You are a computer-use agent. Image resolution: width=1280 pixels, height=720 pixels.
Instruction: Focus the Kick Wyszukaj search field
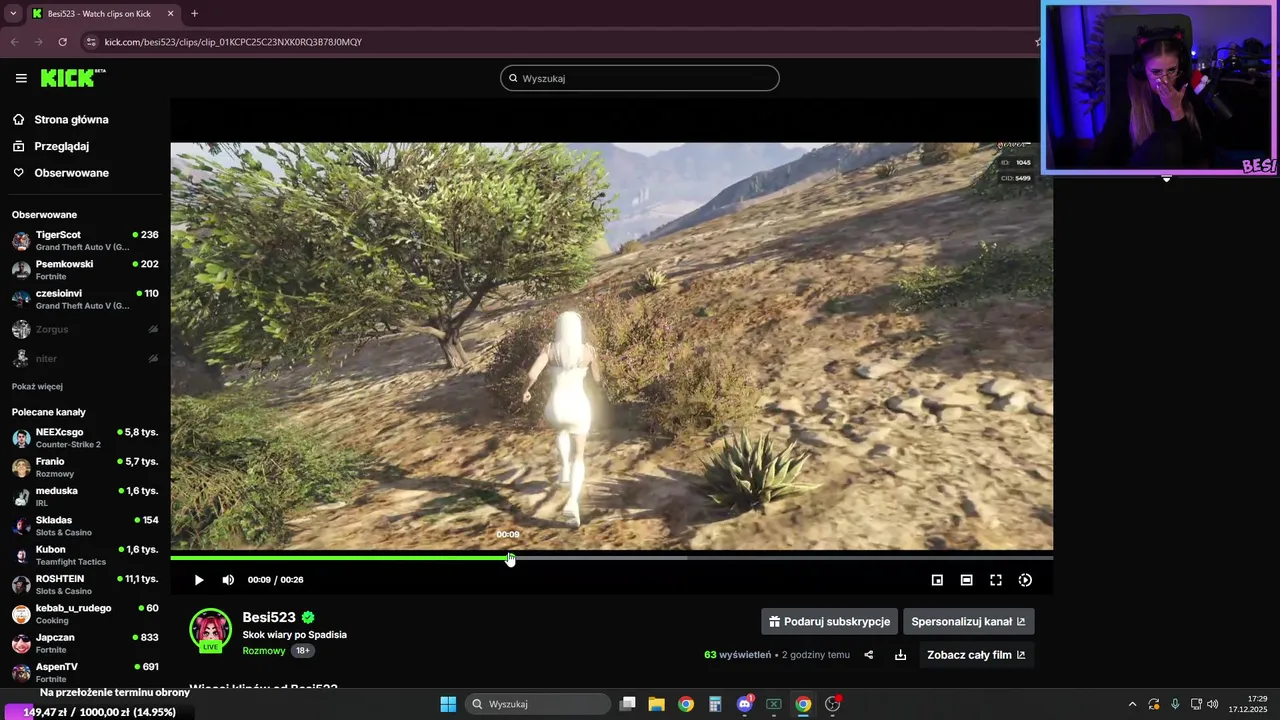click(x=640, y=78)
